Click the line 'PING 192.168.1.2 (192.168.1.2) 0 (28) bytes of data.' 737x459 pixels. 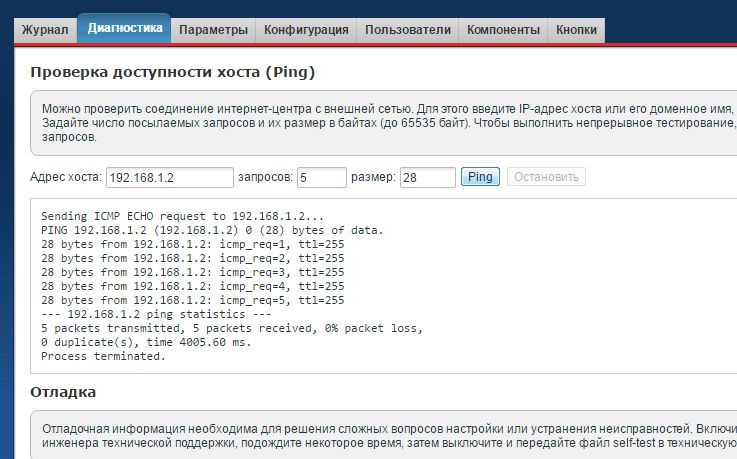(x=212, y=230)
